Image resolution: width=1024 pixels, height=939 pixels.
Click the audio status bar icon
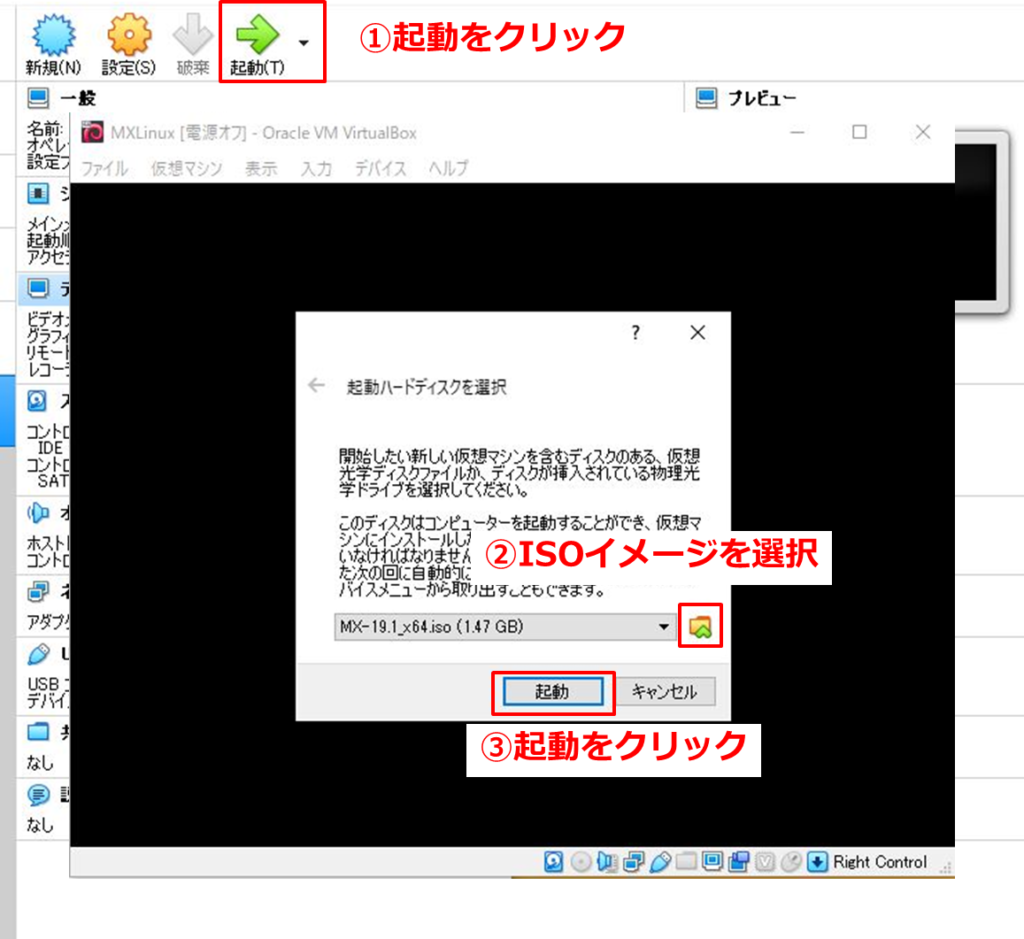(x=606, y=862)
